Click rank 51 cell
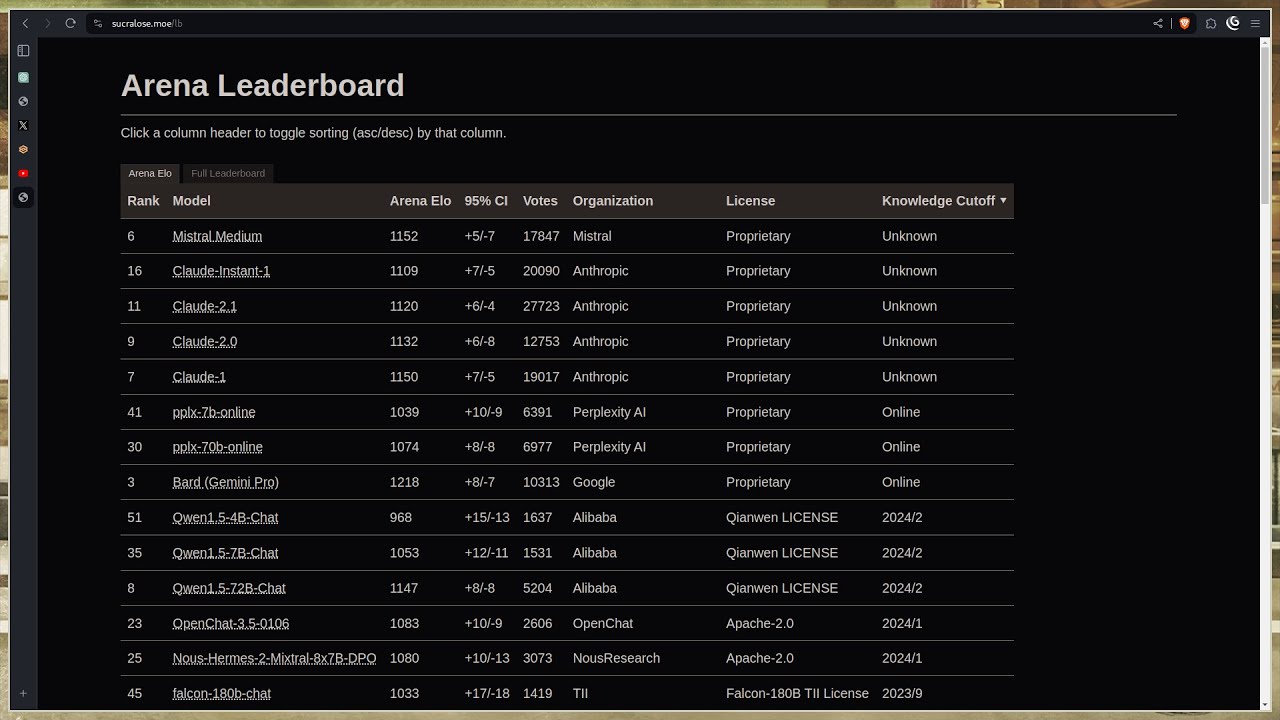This screenshot has width=1280, height=720. 135,517
